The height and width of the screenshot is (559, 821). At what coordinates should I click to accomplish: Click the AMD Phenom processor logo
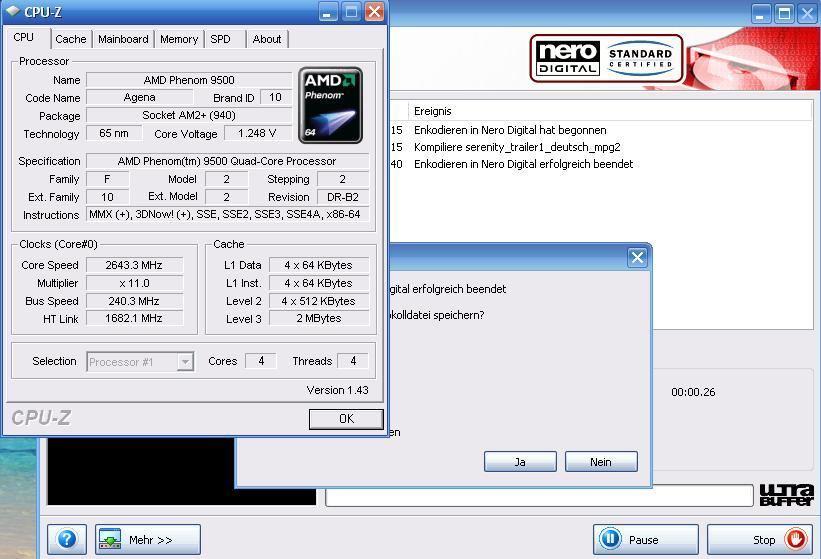tap(330, 105)
